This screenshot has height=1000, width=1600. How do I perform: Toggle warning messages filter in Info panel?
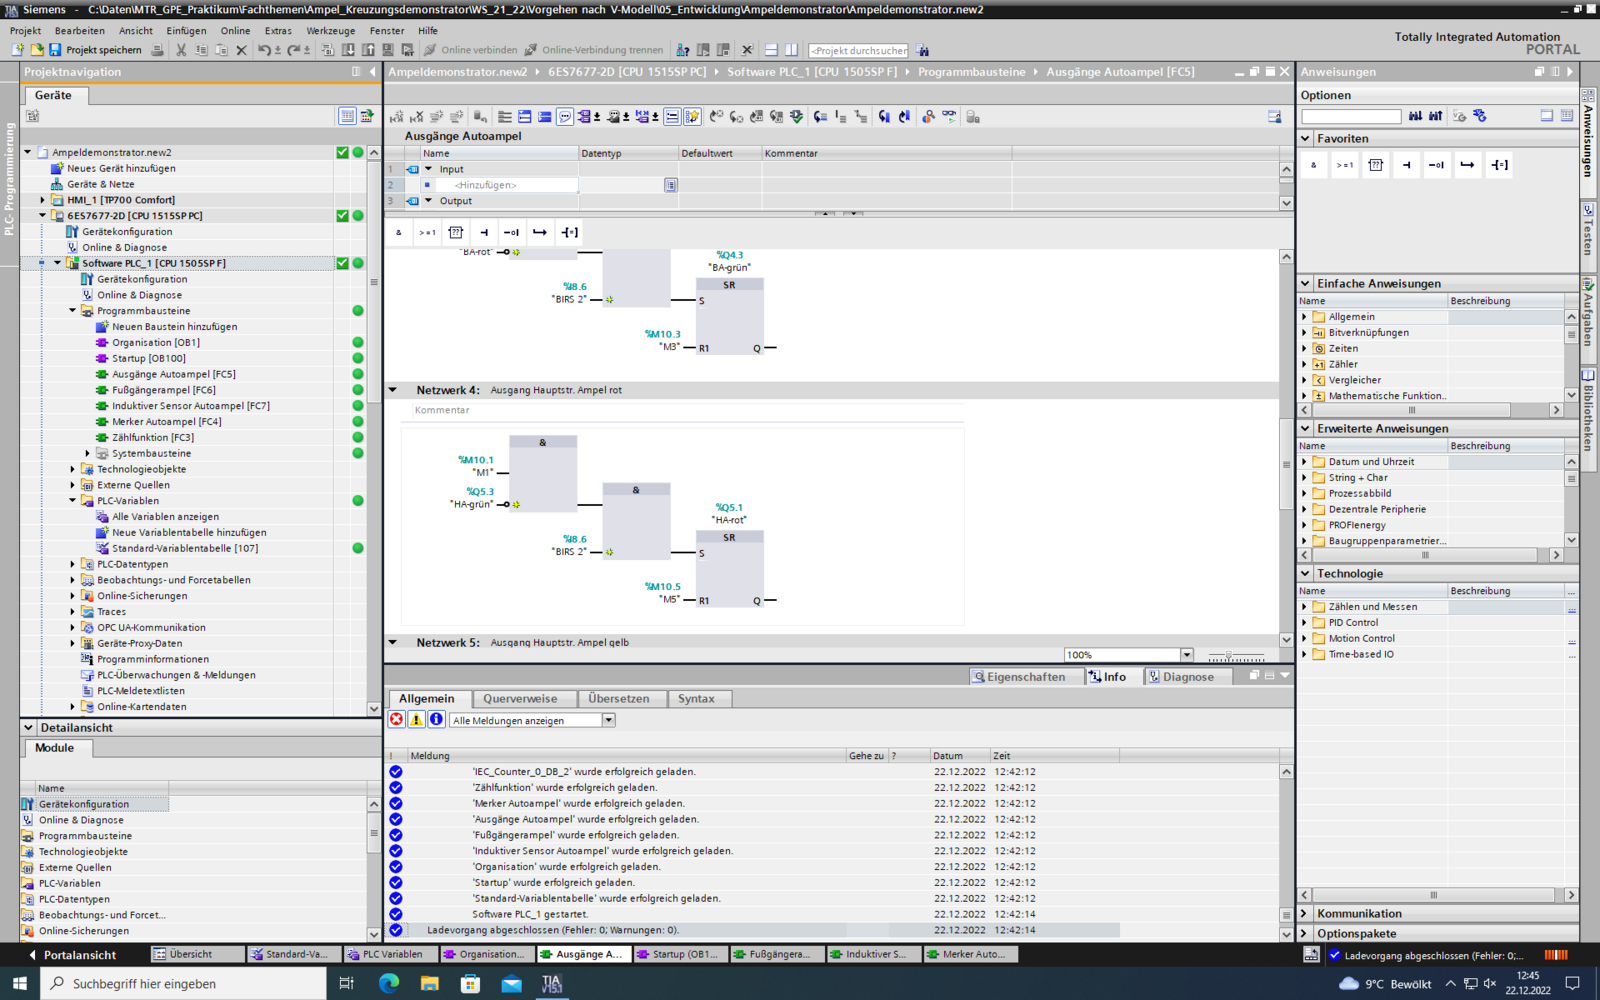click(x=416, y=720)
